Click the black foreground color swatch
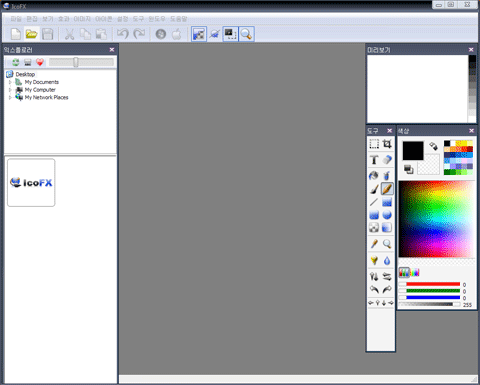The image size is (480, 385). pyautogui.click(x=413, y=151)
